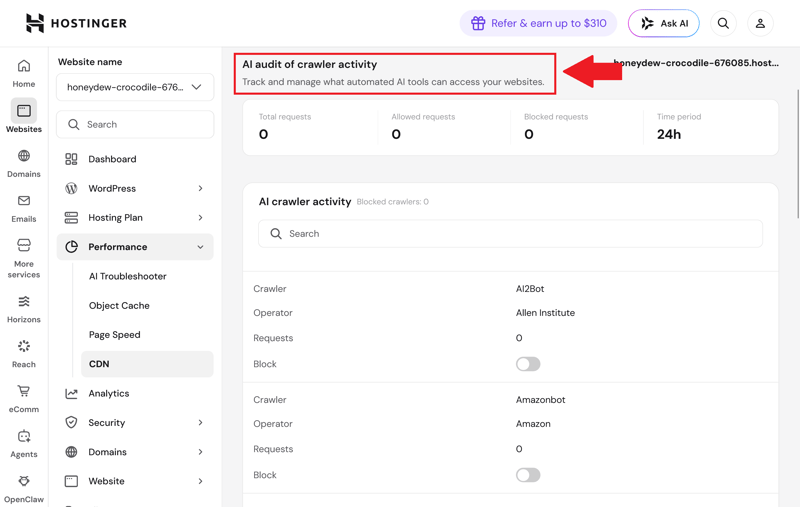Click the AI crawler search magnifier icon
800x507 pixels.
[x=276, y=234]
